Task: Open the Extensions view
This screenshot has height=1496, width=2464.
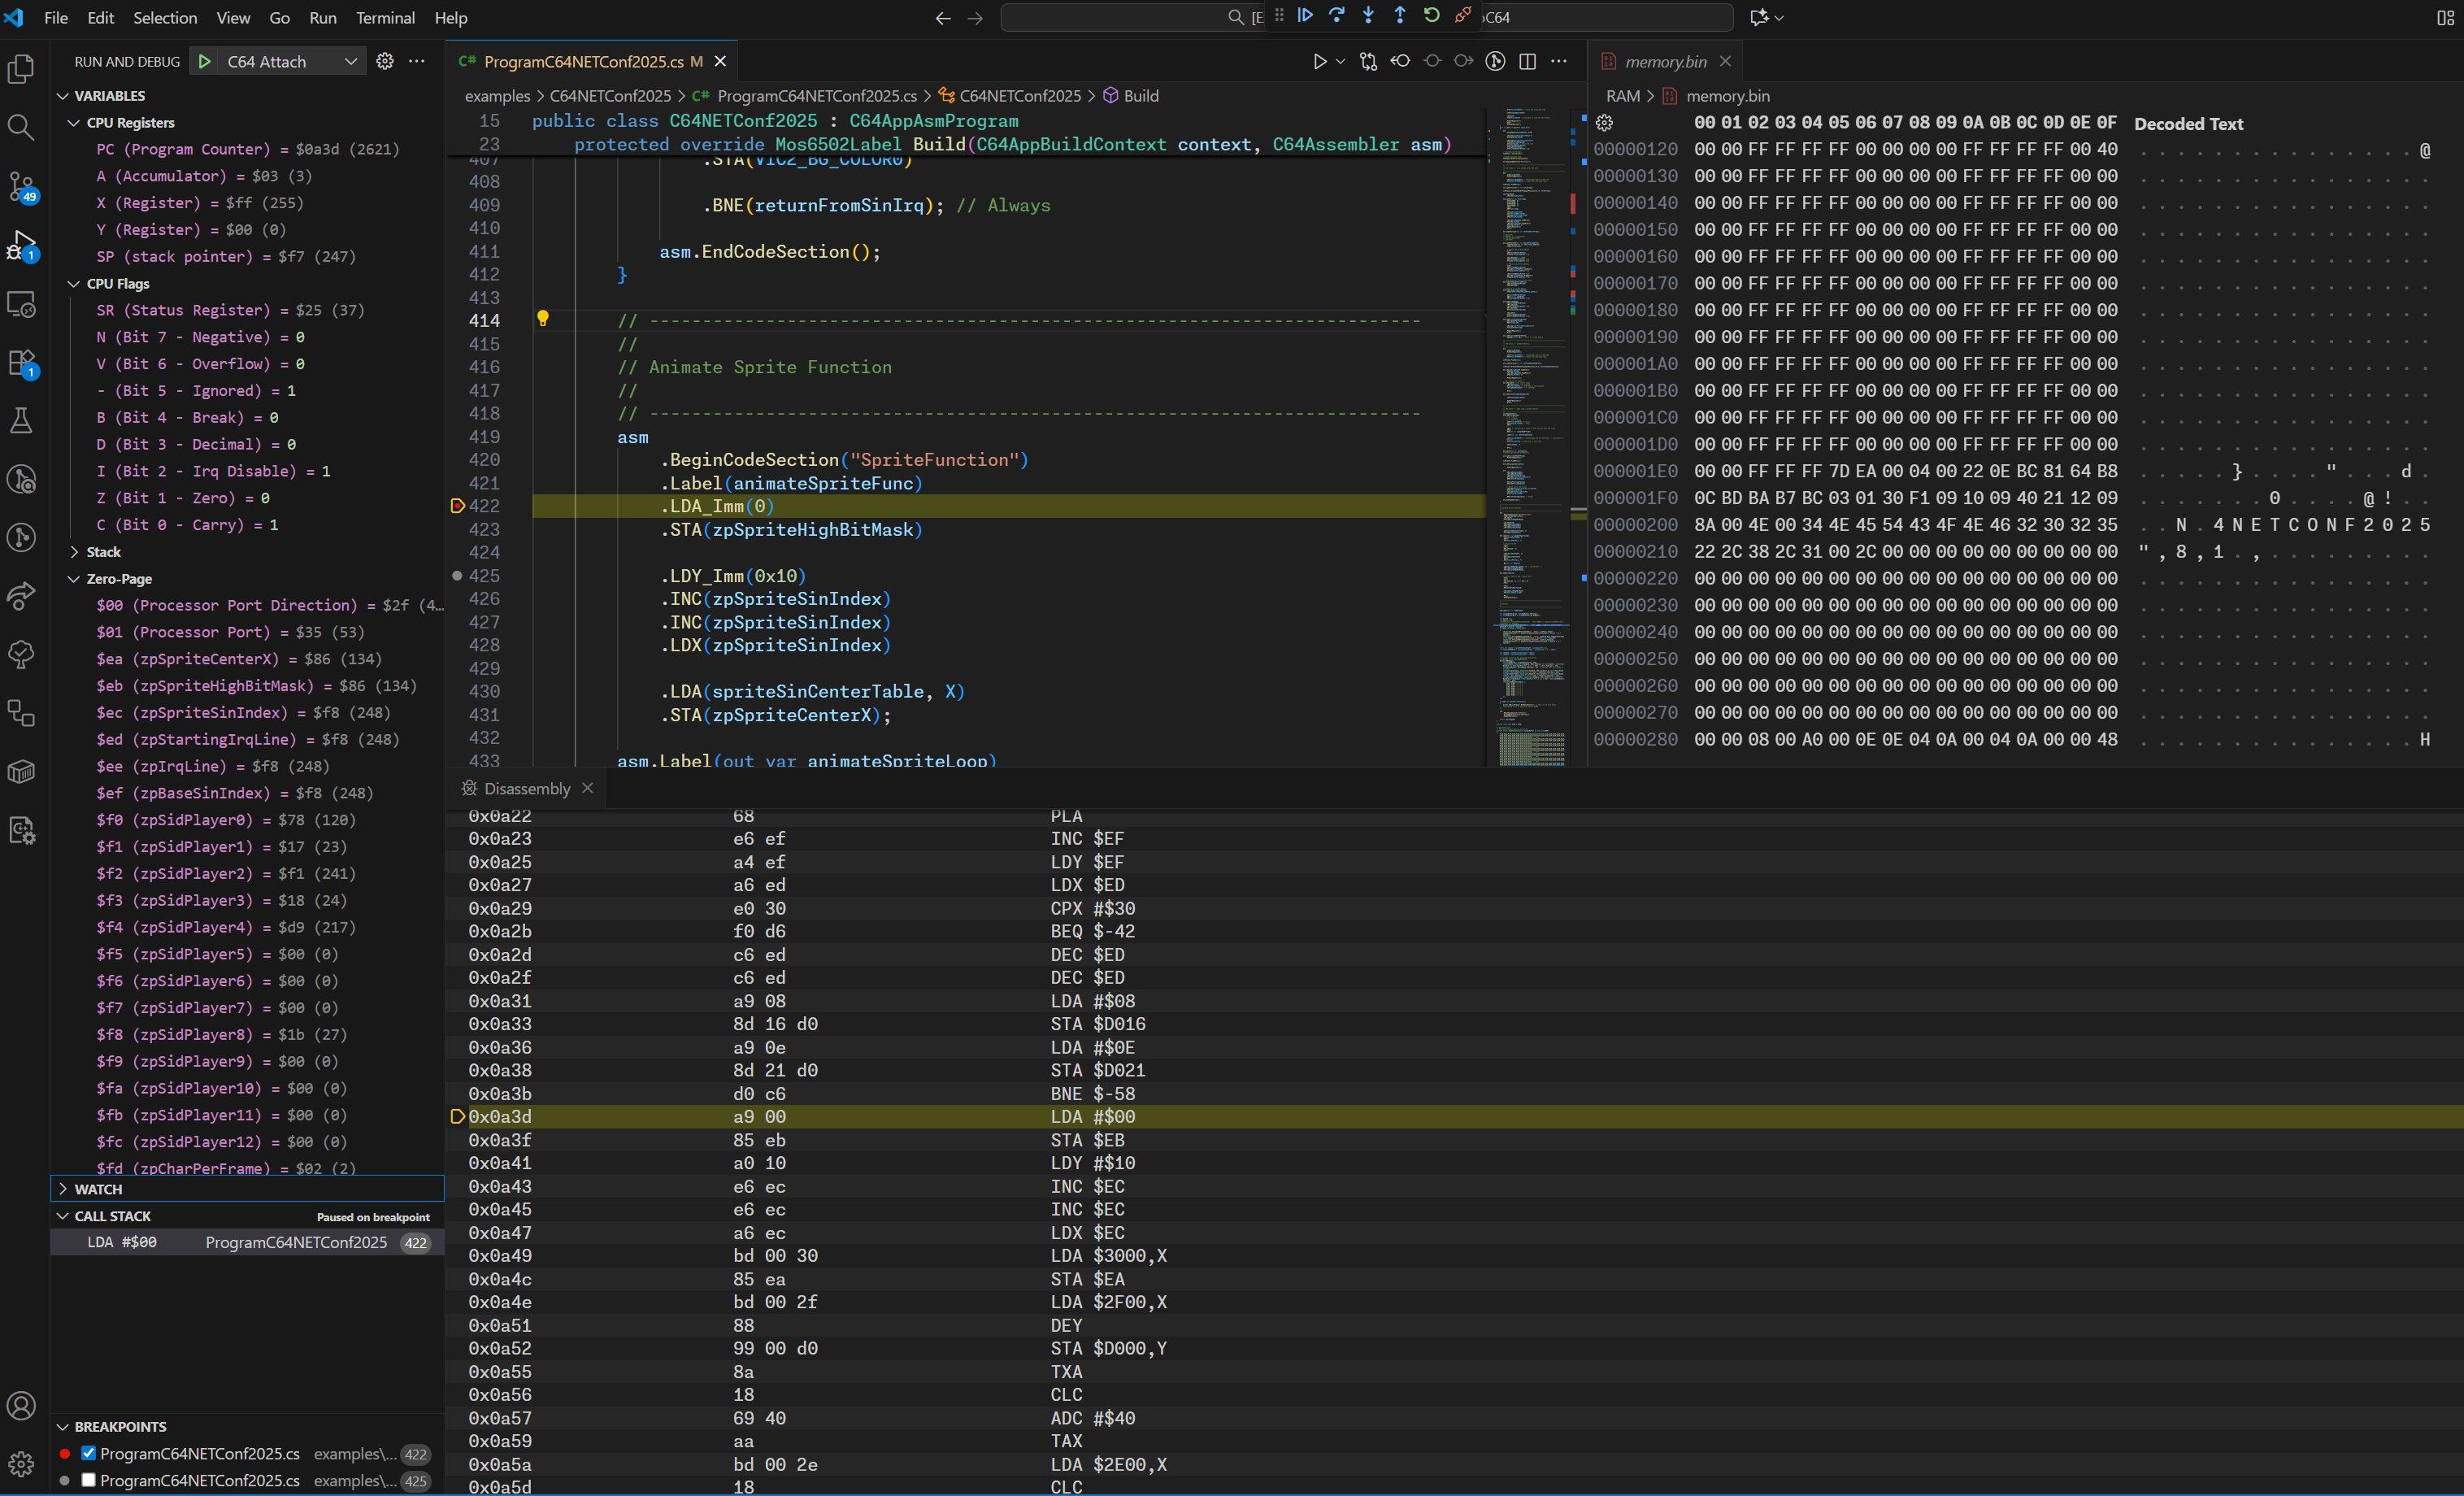Action: pos(21,363)
